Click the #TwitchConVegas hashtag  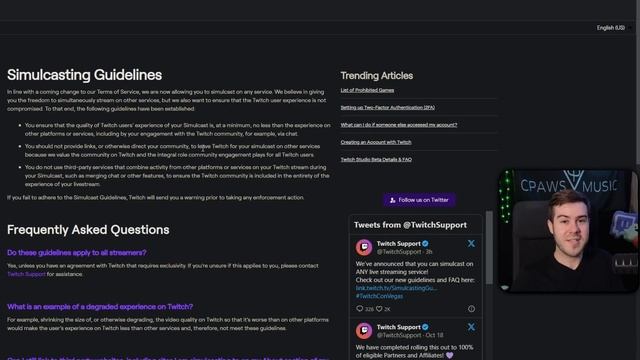click(379, 296)
